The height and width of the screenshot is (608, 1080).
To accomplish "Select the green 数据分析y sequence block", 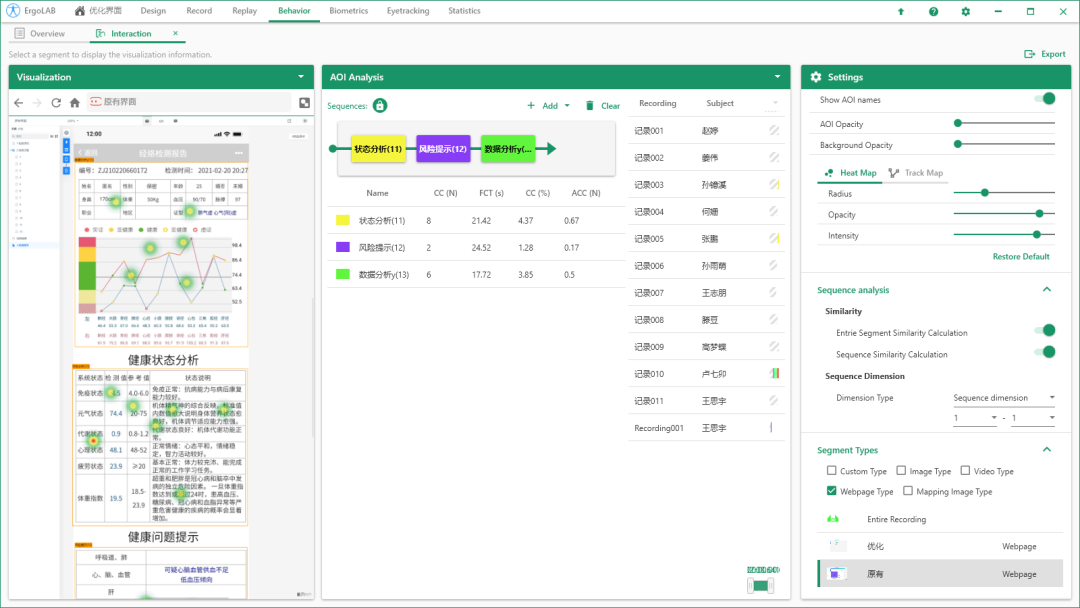I will point(508,149).
